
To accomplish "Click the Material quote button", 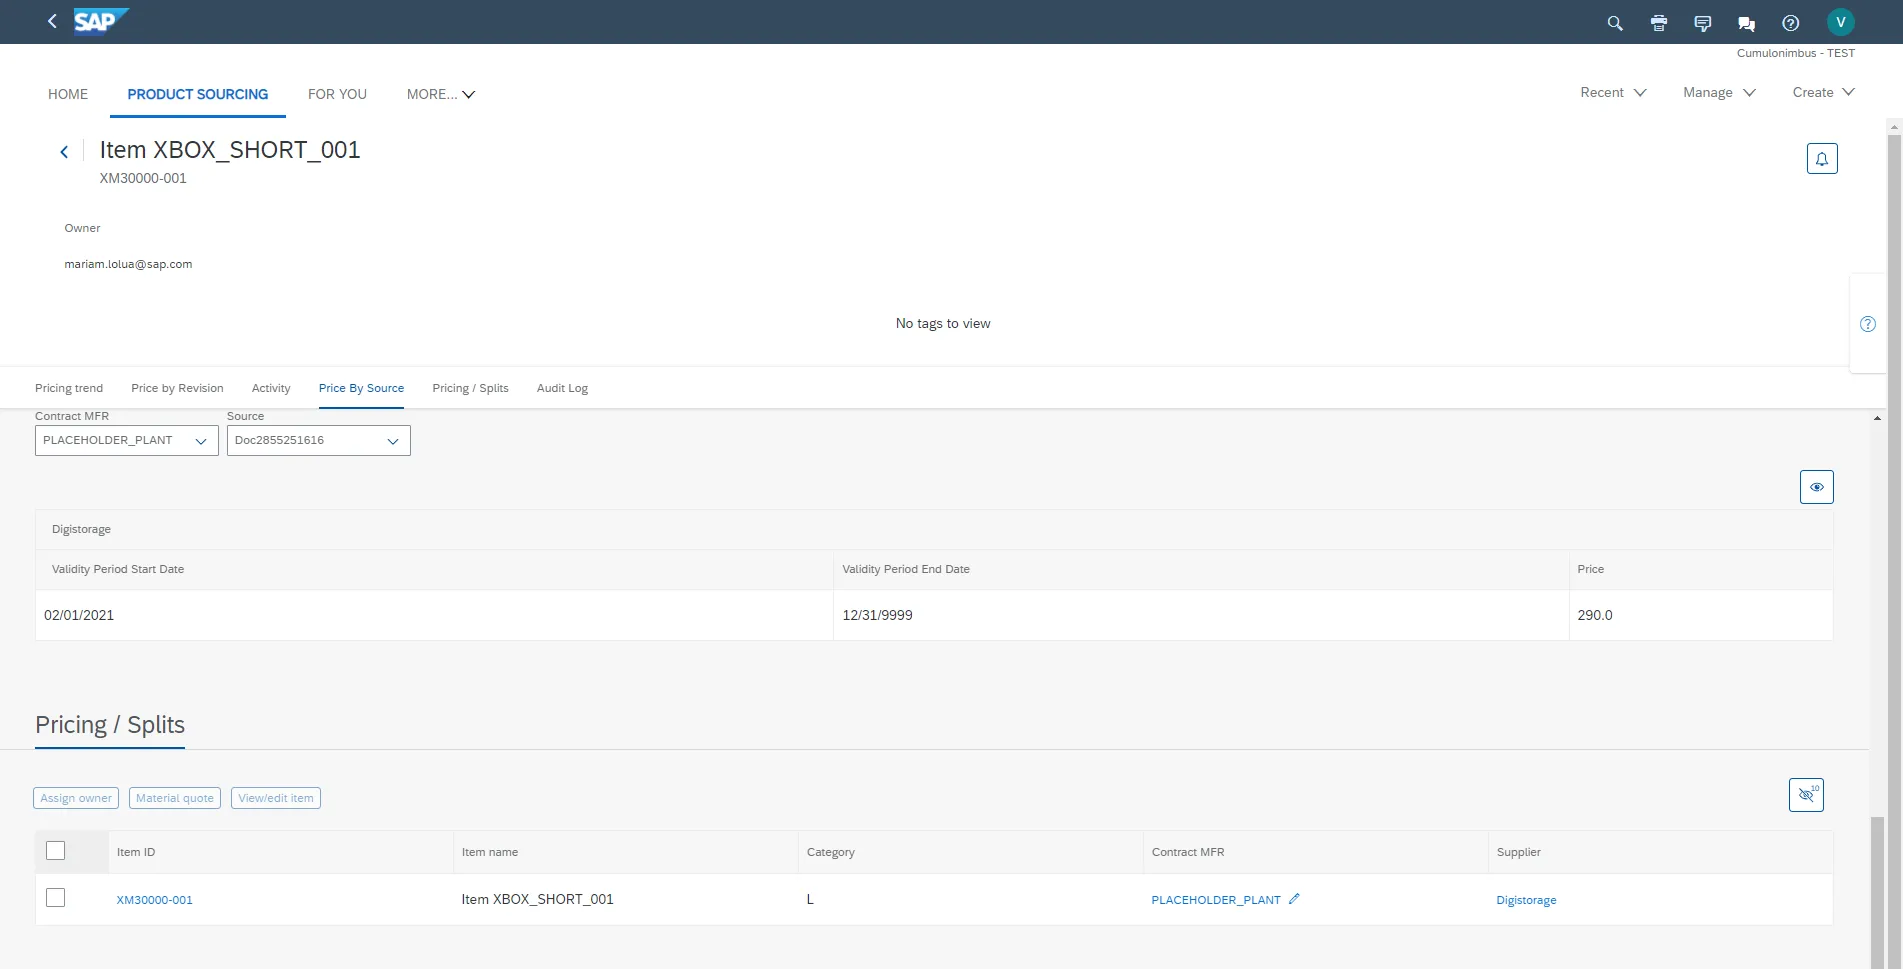I will (x=175, y=798).
